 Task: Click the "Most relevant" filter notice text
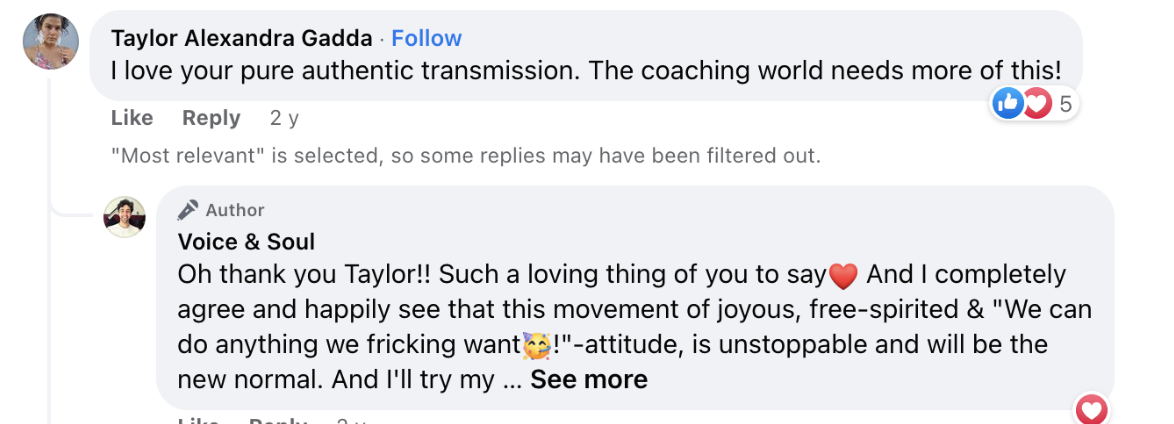click(466, 156)
